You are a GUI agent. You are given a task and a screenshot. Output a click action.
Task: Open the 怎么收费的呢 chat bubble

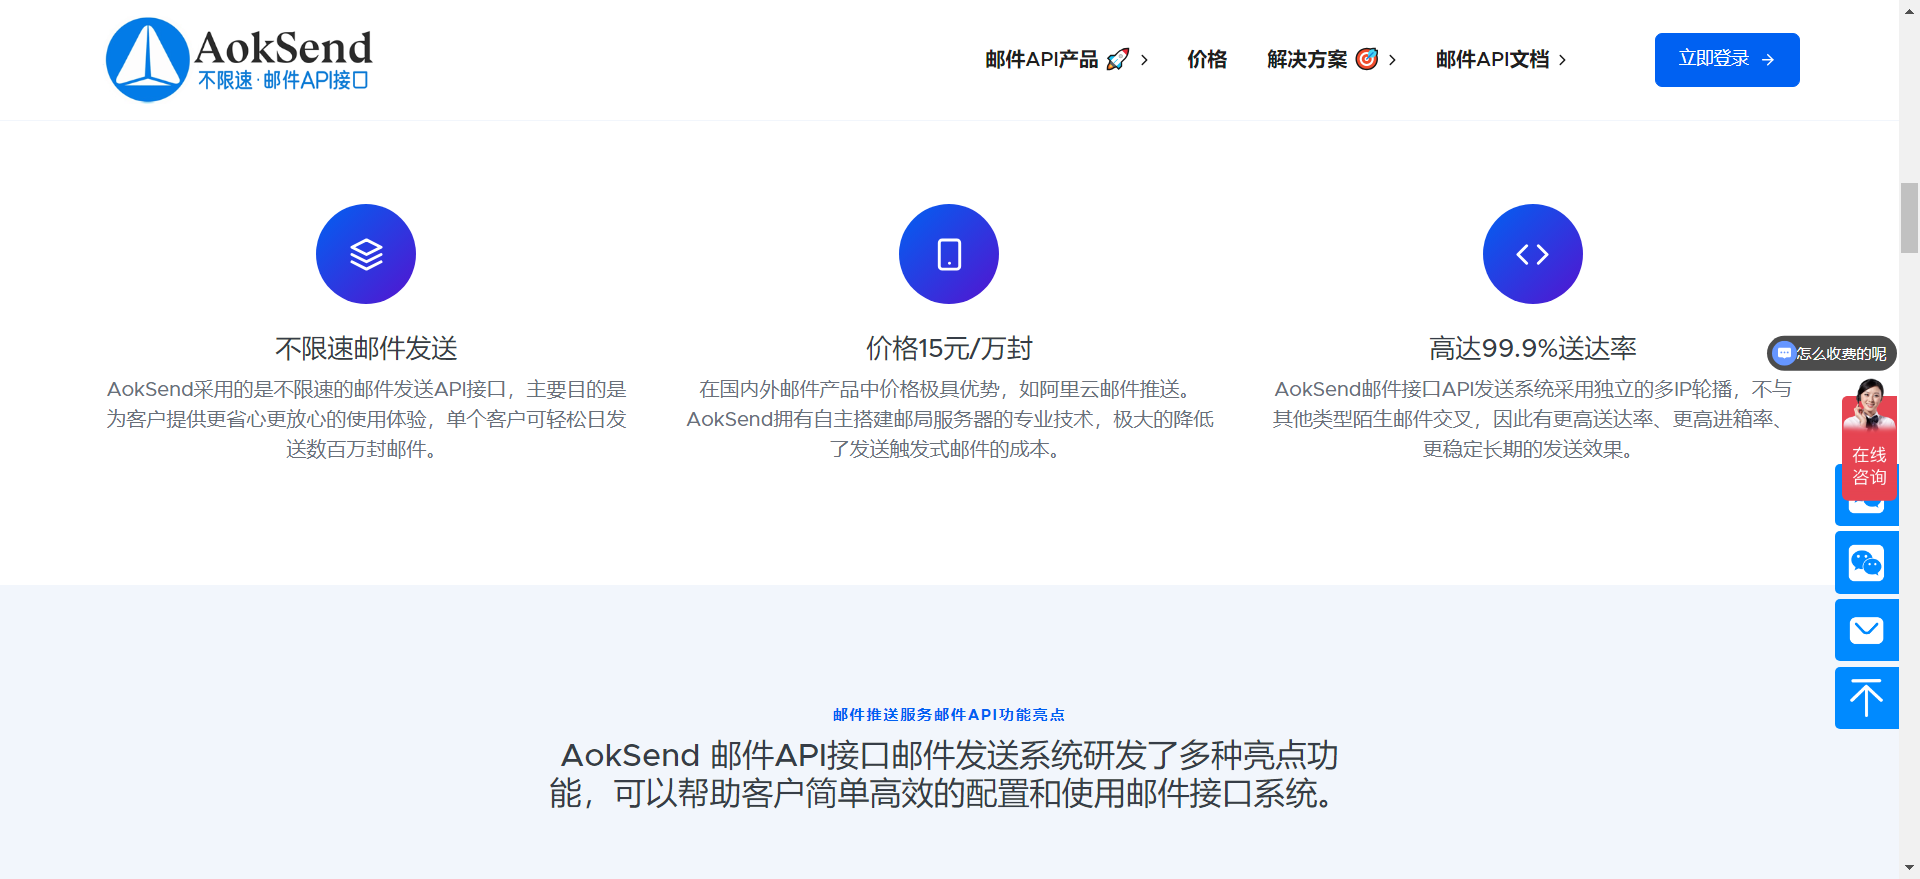click(x=1831, y=353)
